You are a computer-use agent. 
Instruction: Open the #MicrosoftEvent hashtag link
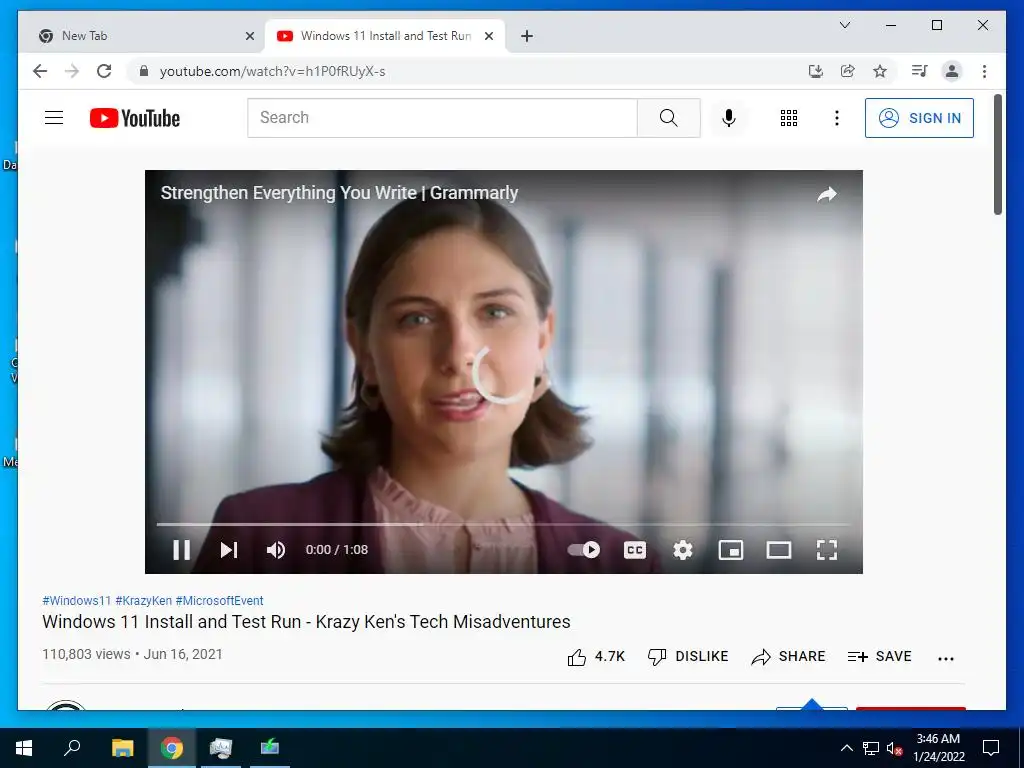[x=219, y=601]
